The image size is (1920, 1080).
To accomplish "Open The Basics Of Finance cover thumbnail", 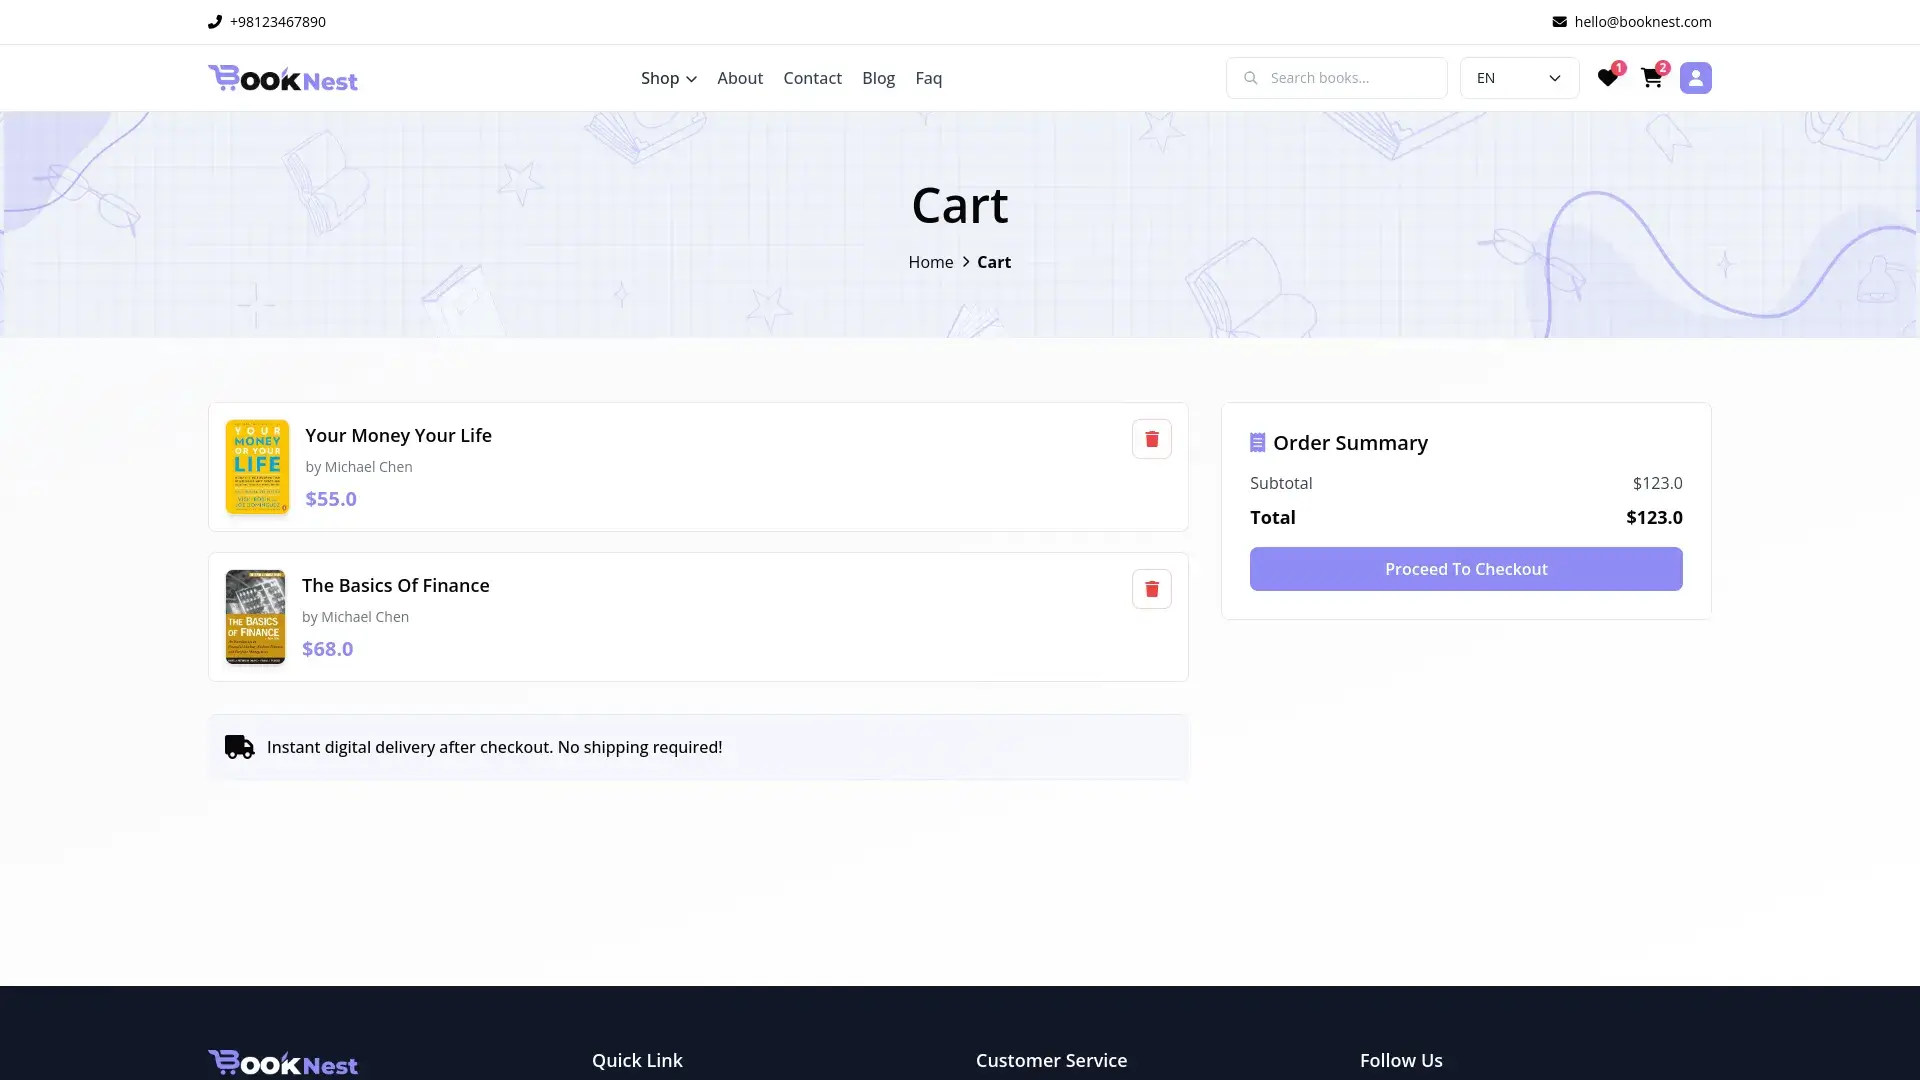I will pos(255,617).
